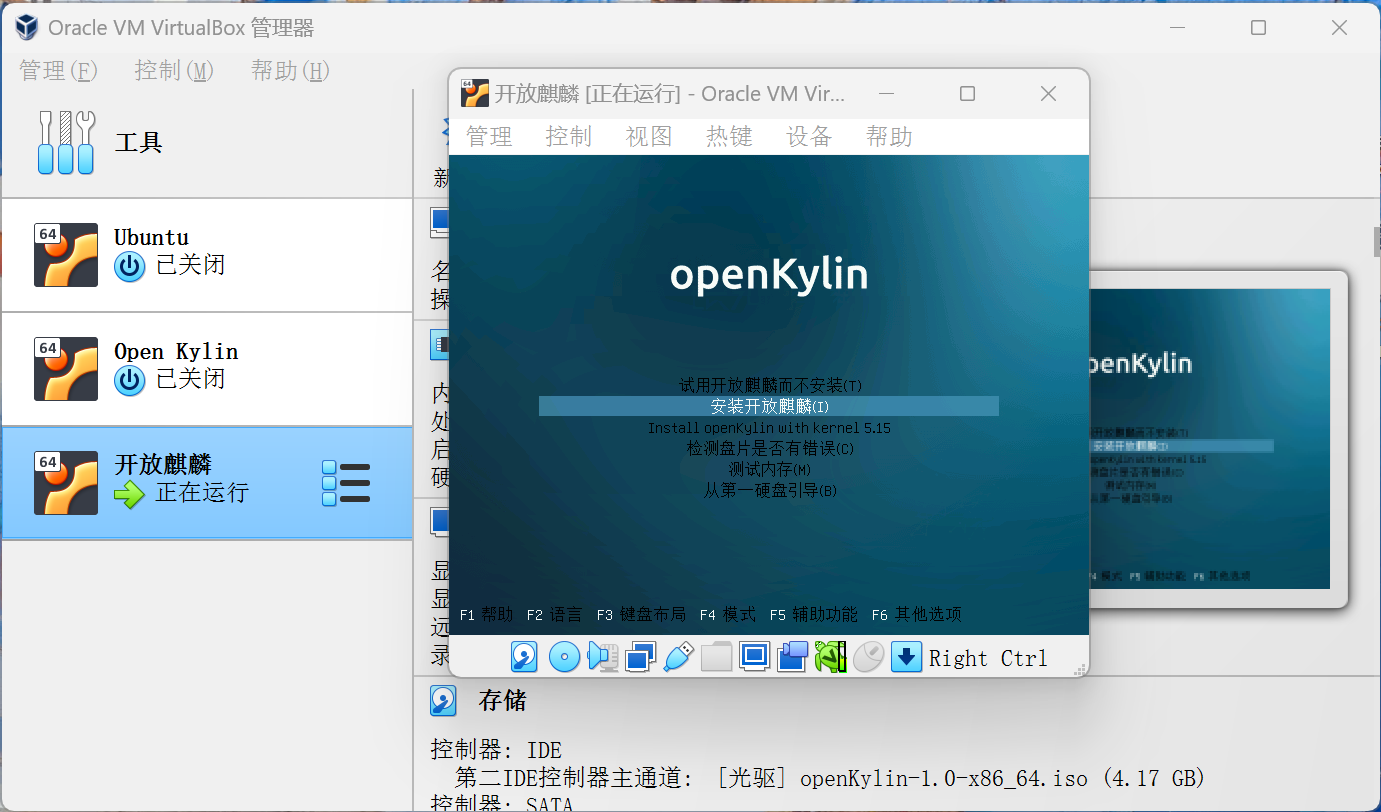Open the list-menu icon beside 开放麒麟
The width and height of the screenshot is (1381, 812).
click(x=346, y=483)
